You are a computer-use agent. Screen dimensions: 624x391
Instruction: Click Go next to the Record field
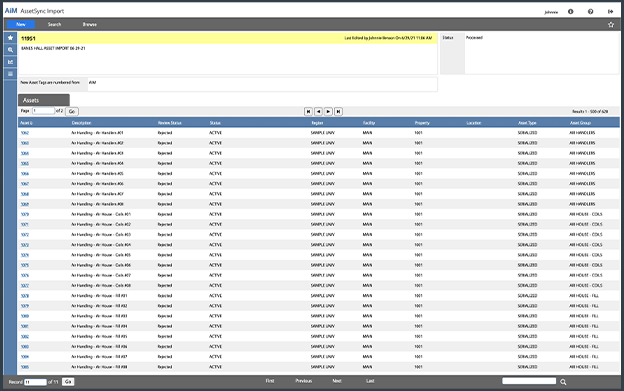click(x=68, y=382)
